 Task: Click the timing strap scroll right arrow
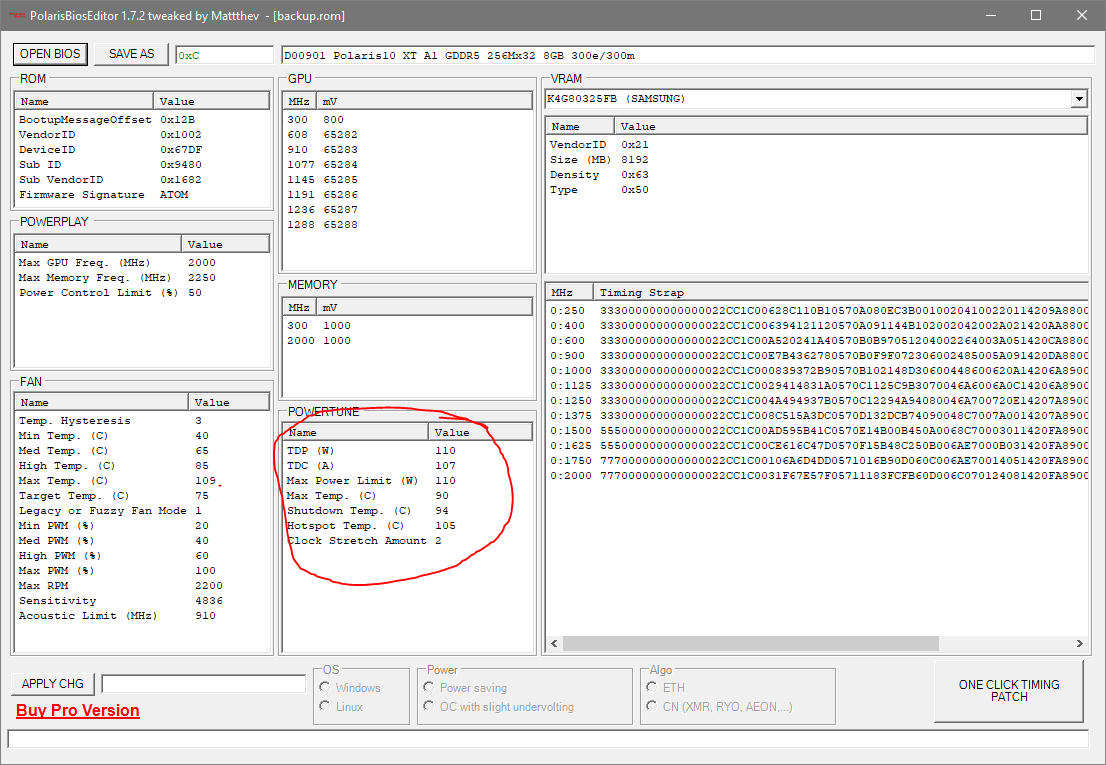point(1079,644)
